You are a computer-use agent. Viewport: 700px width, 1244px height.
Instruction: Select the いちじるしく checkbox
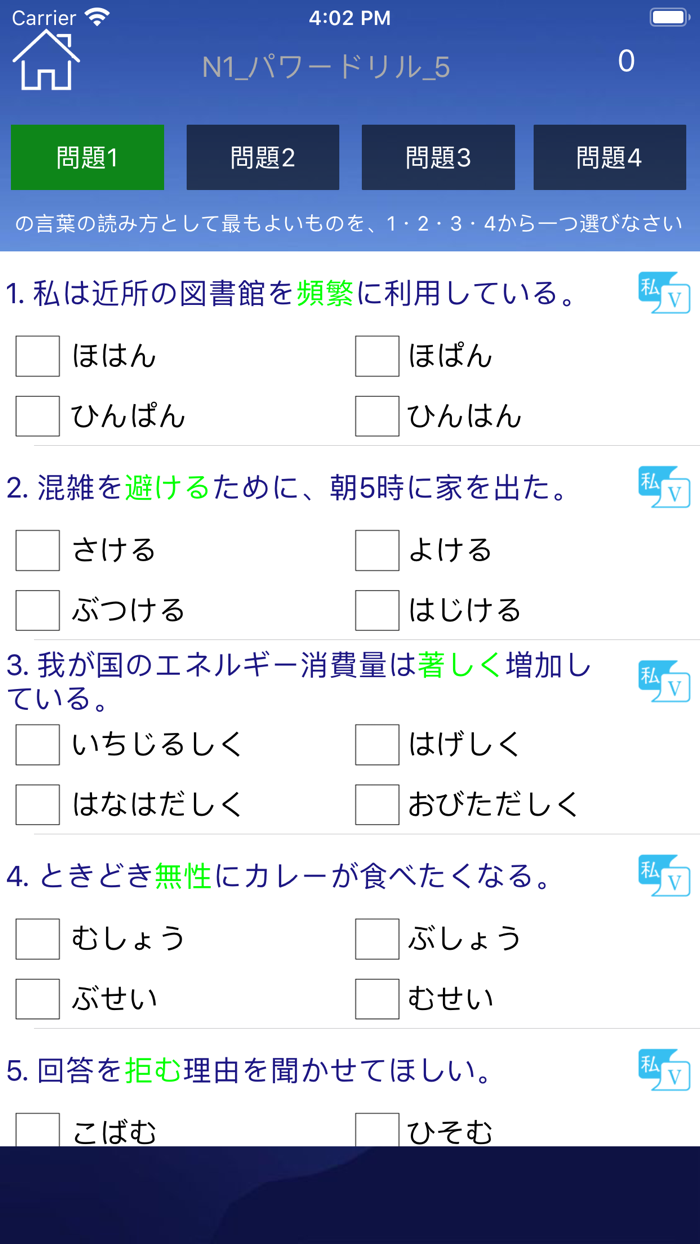[38, 744]
